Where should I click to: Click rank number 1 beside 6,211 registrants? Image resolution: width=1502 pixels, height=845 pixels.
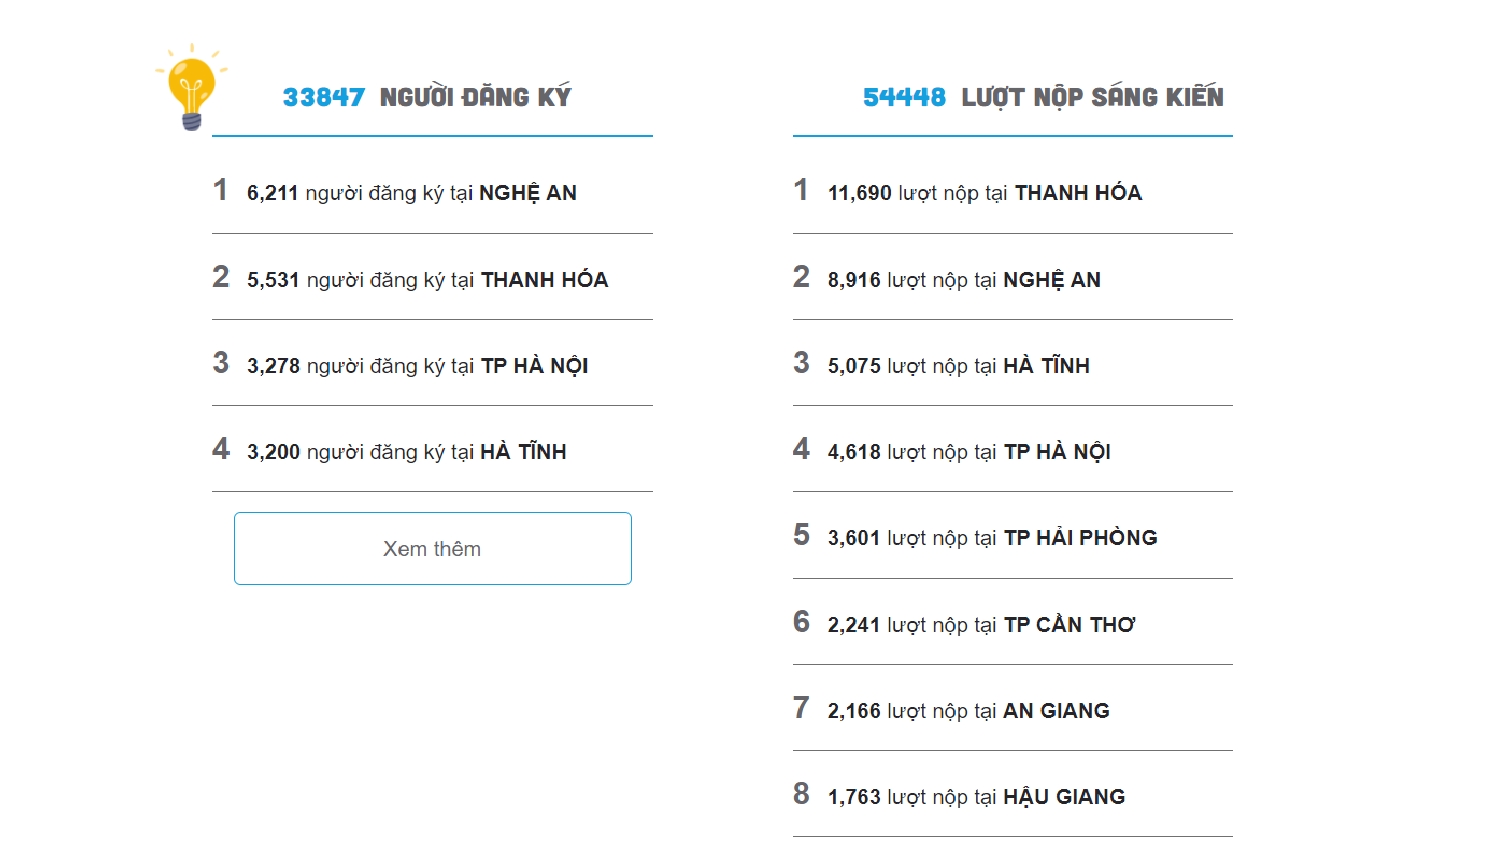[x=220, y=190]
